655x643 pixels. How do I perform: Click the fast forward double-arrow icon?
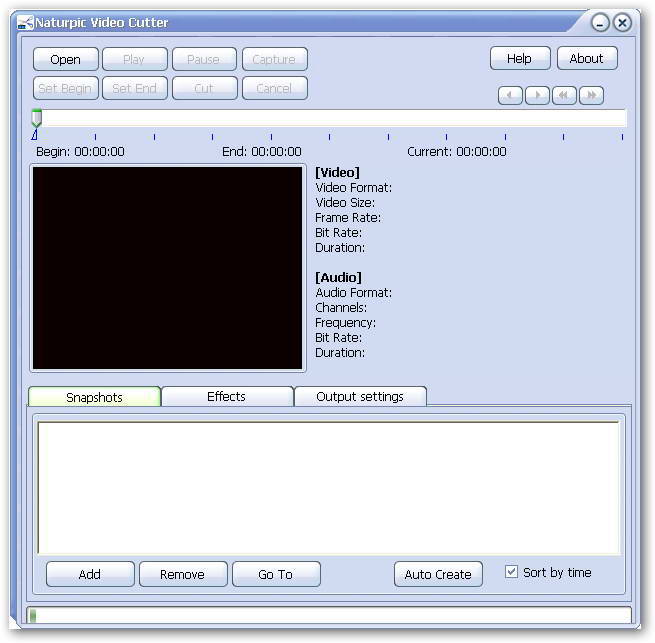(591, 95)
